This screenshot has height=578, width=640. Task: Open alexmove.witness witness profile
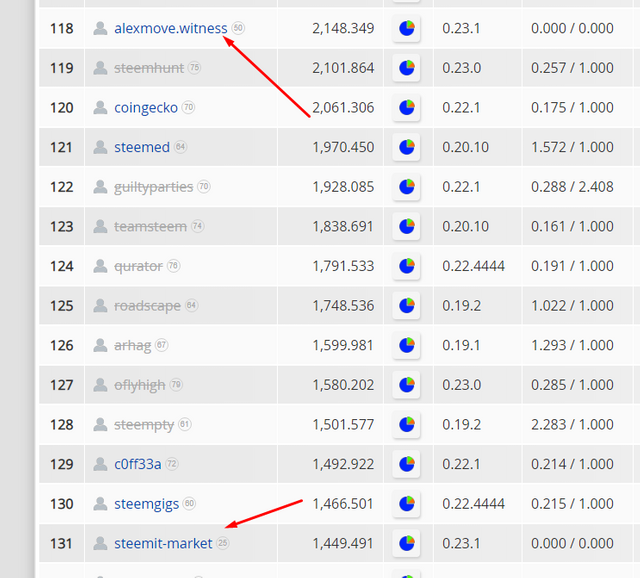click(171, 29)
